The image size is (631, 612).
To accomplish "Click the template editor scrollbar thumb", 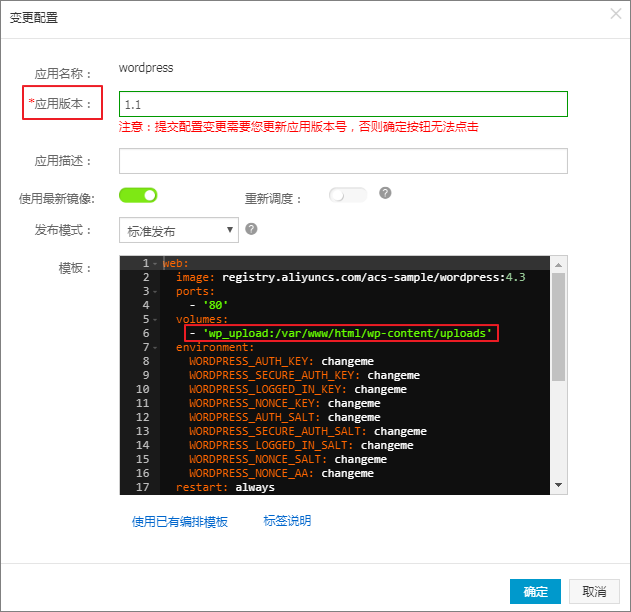I will [558, 327].
